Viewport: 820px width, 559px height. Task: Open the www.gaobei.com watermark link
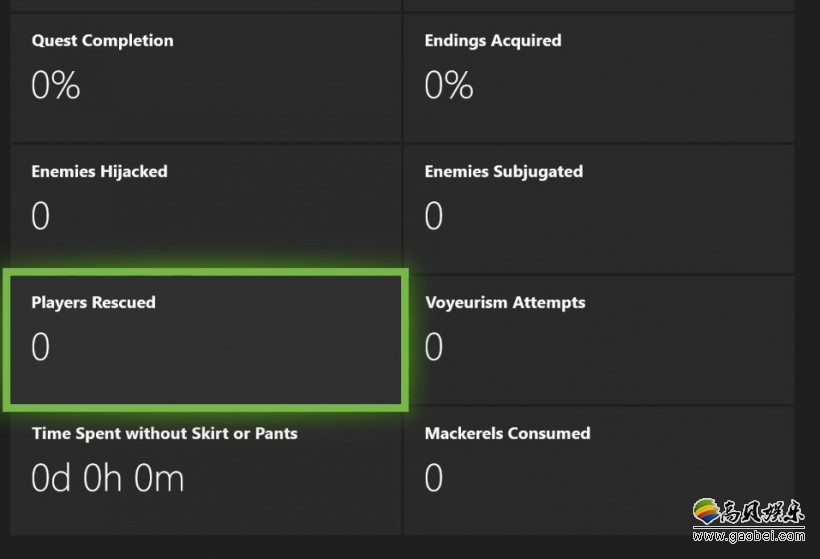tap(749, 535)
